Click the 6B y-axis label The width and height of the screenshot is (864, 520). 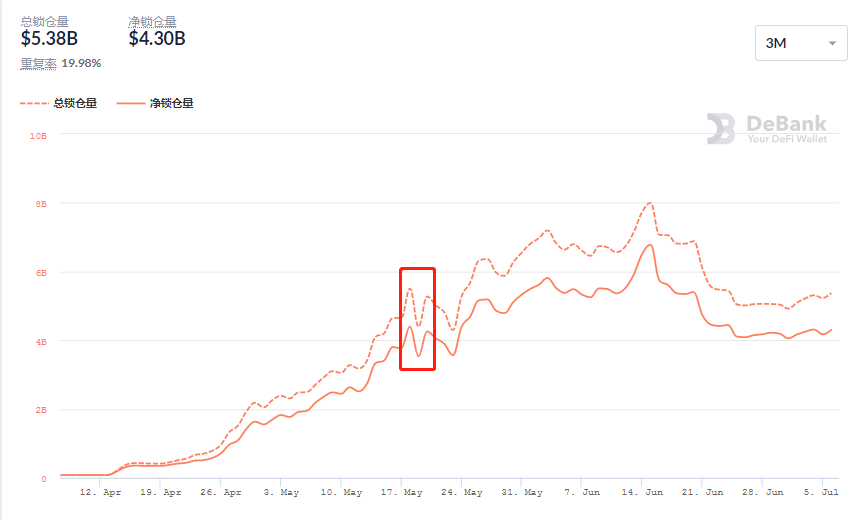(x=41, y=273)
